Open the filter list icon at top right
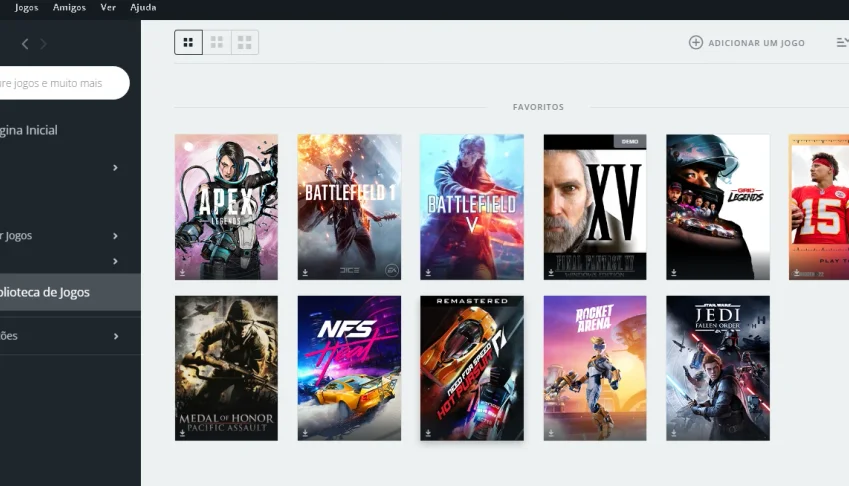Viewport: 849px width, 486px height. tap(842, 42)
